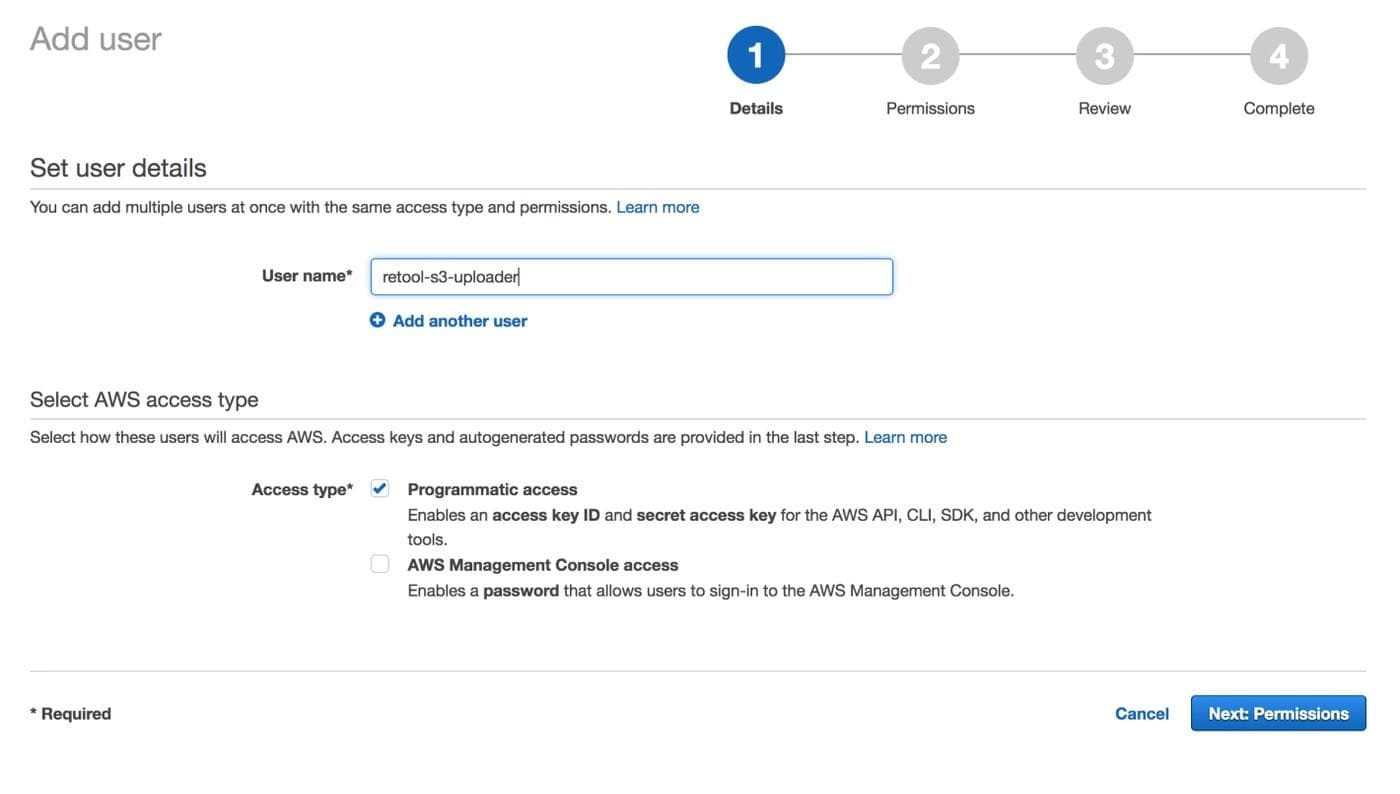Uncheck the Programmatic access checkbox
Image resolution: width=1400 pixels, height=794 pixels.
380,488
